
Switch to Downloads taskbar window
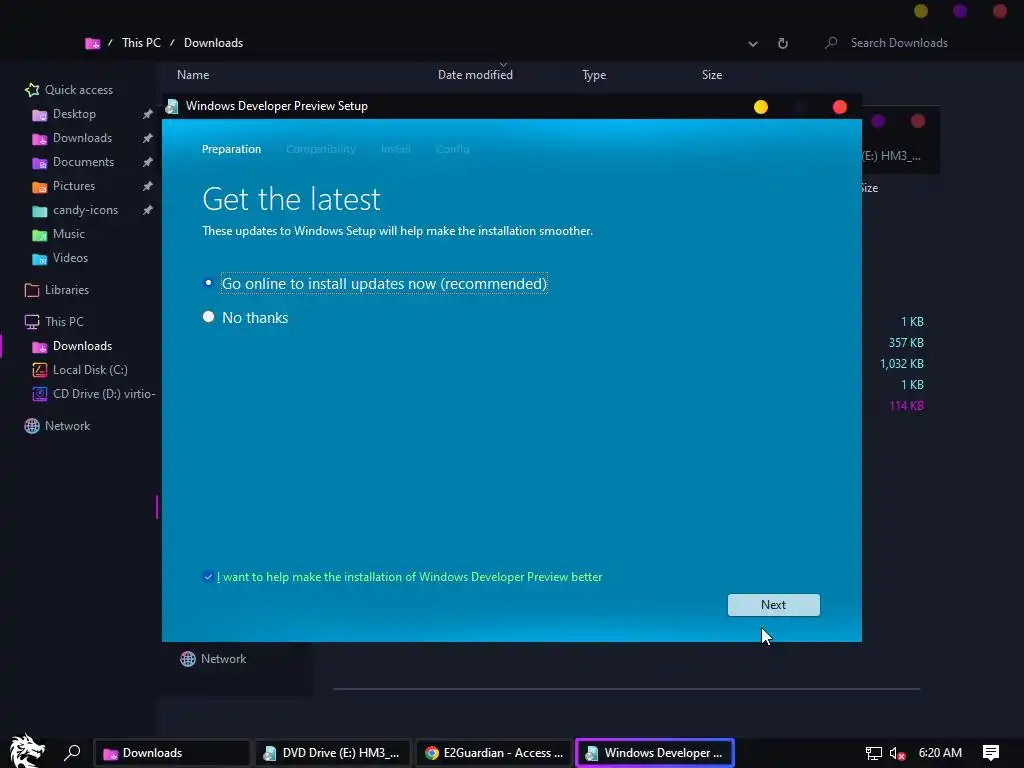point(172,753)
